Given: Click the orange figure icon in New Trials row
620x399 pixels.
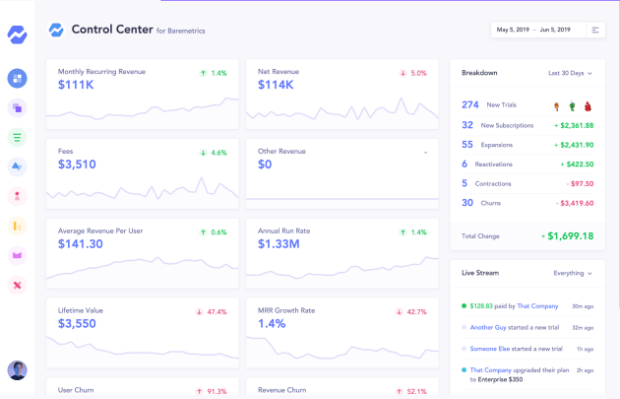Looking at the screenshot, I should pos(556,106).
